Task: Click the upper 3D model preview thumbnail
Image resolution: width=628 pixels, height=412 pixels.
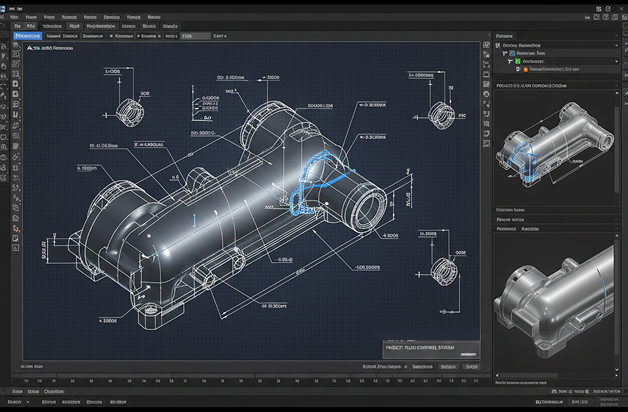Action: coord(556,150)
